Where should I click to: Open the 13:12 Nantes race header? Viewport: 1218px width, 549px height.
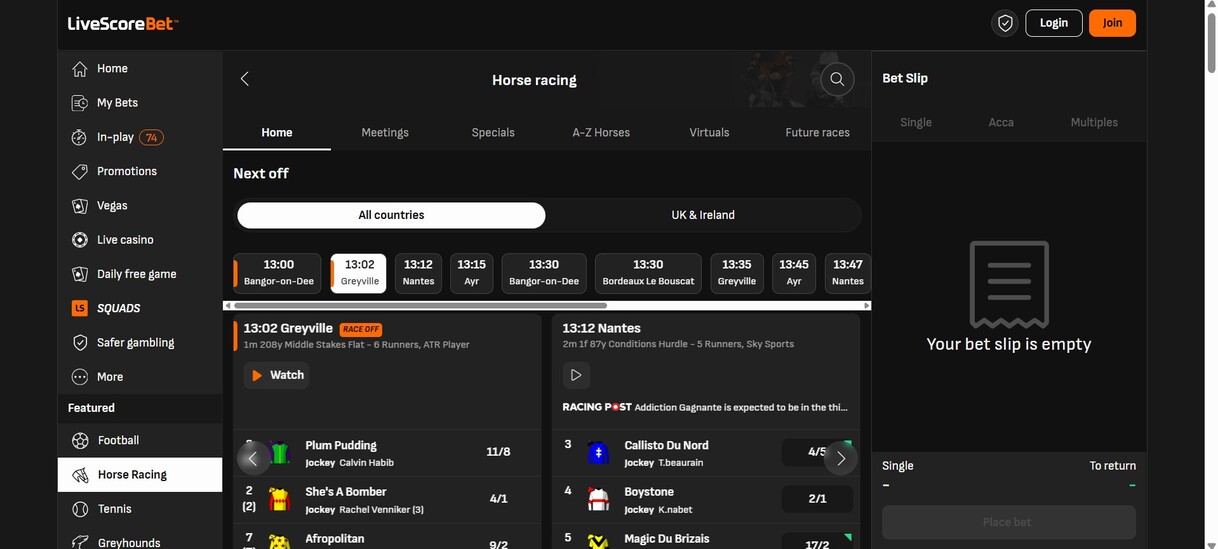601,329
